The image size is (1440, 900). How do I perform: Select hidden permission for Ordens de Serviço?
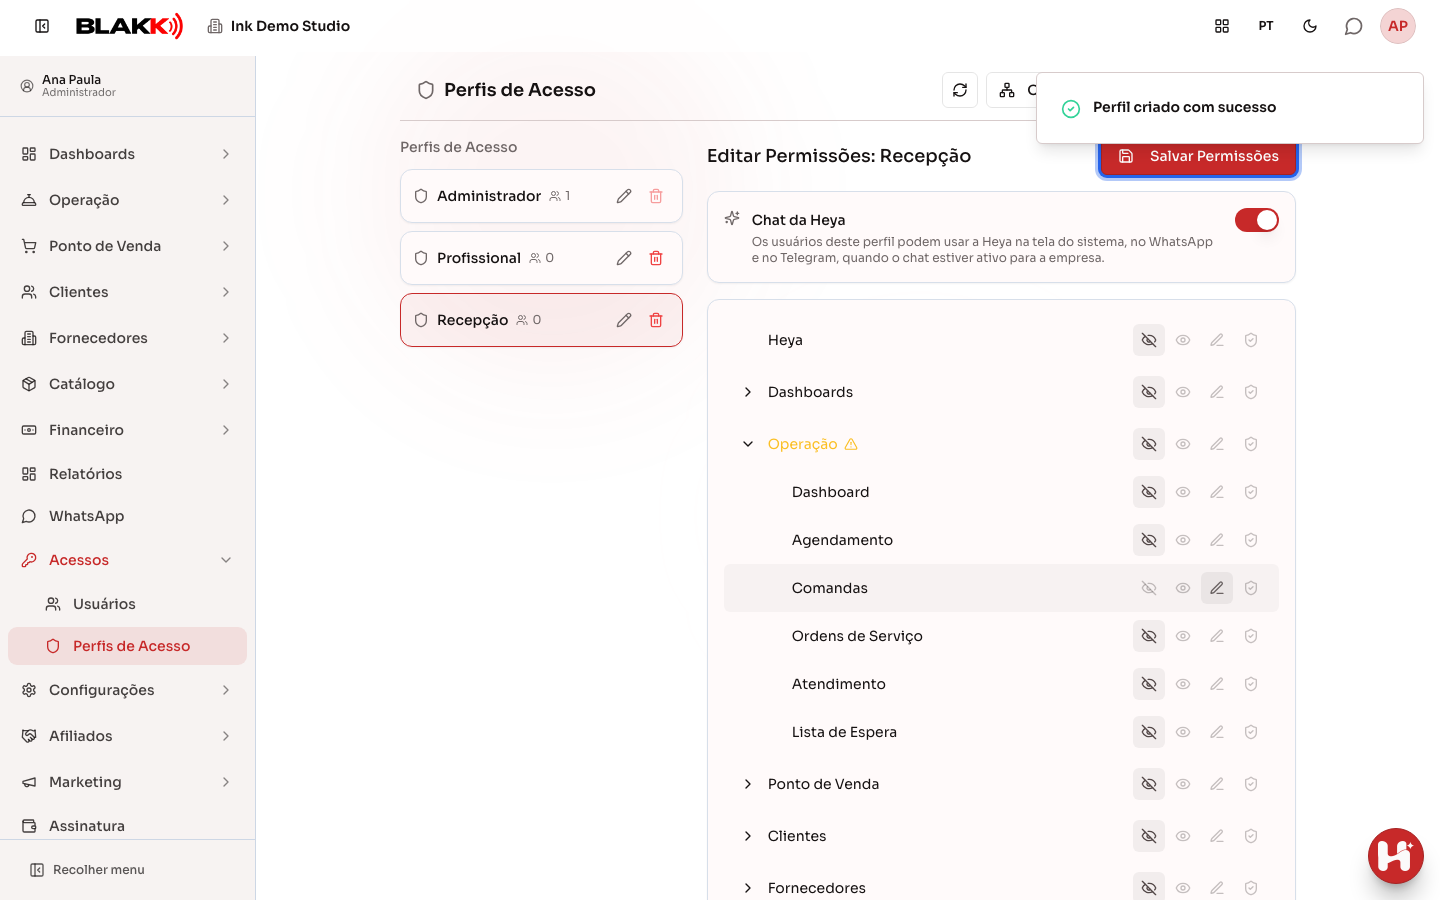(1149, 636)
